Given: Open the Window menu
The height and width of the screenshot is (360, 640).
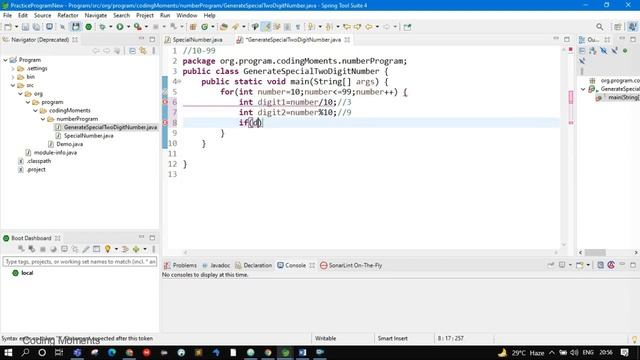Looking at the screenshot, I should coord(187,16).
